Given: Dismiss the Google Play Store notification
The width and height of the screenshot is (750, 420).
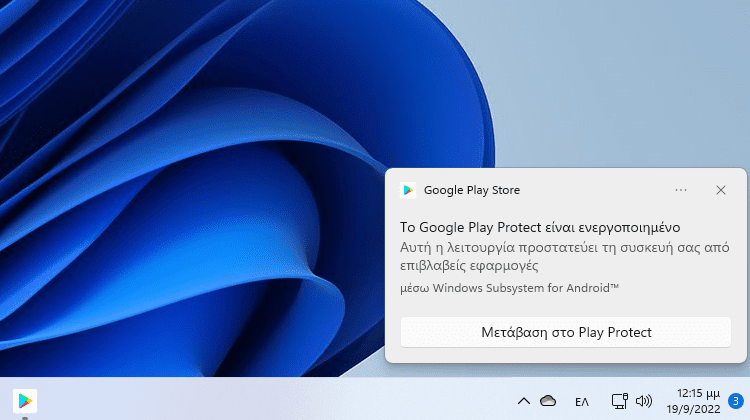Looking at the screenshot, I should [x=721, y=190].
